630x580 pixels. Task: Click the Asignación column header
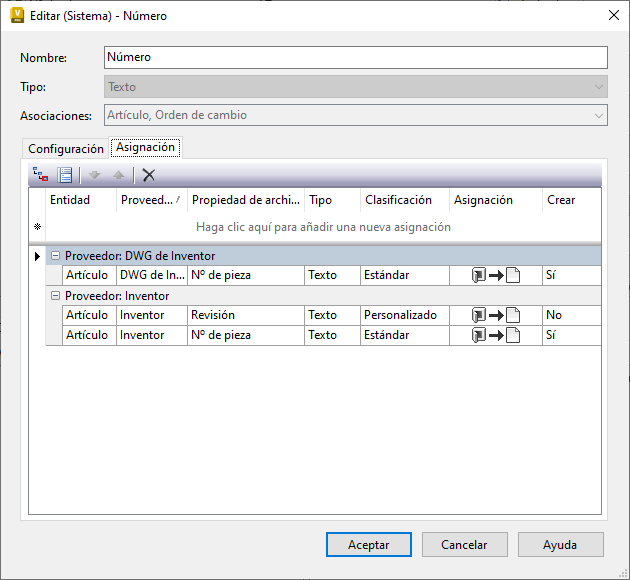pyautogui.click(x=496, y=200)
